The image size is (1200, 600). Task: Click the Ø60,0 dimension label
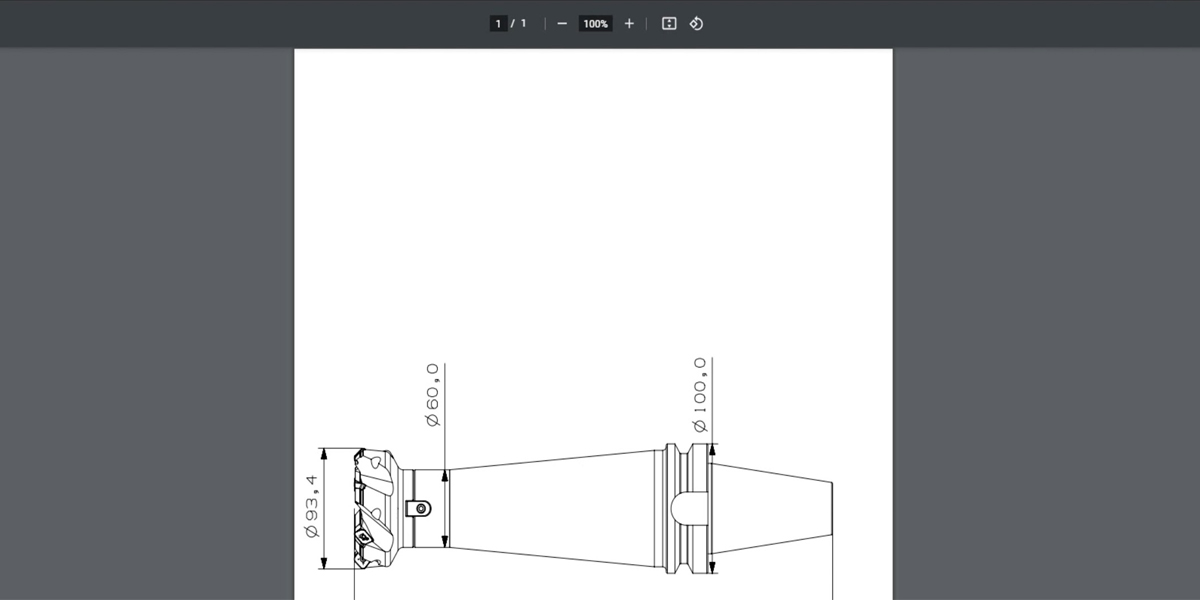click(433, 395)
